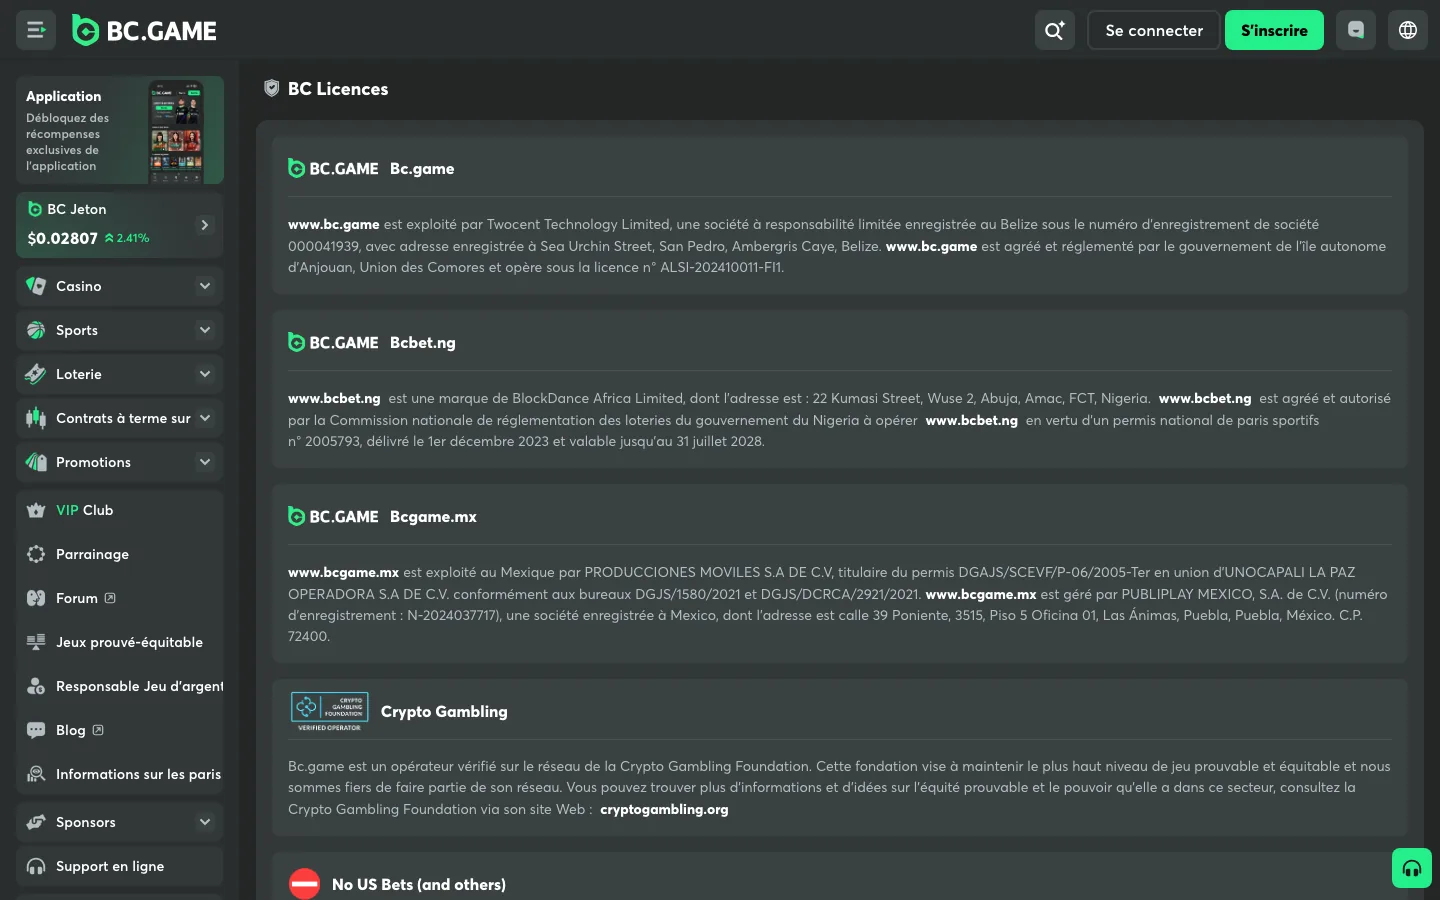Select the Support en ligne headset icon

coord(36,866)
